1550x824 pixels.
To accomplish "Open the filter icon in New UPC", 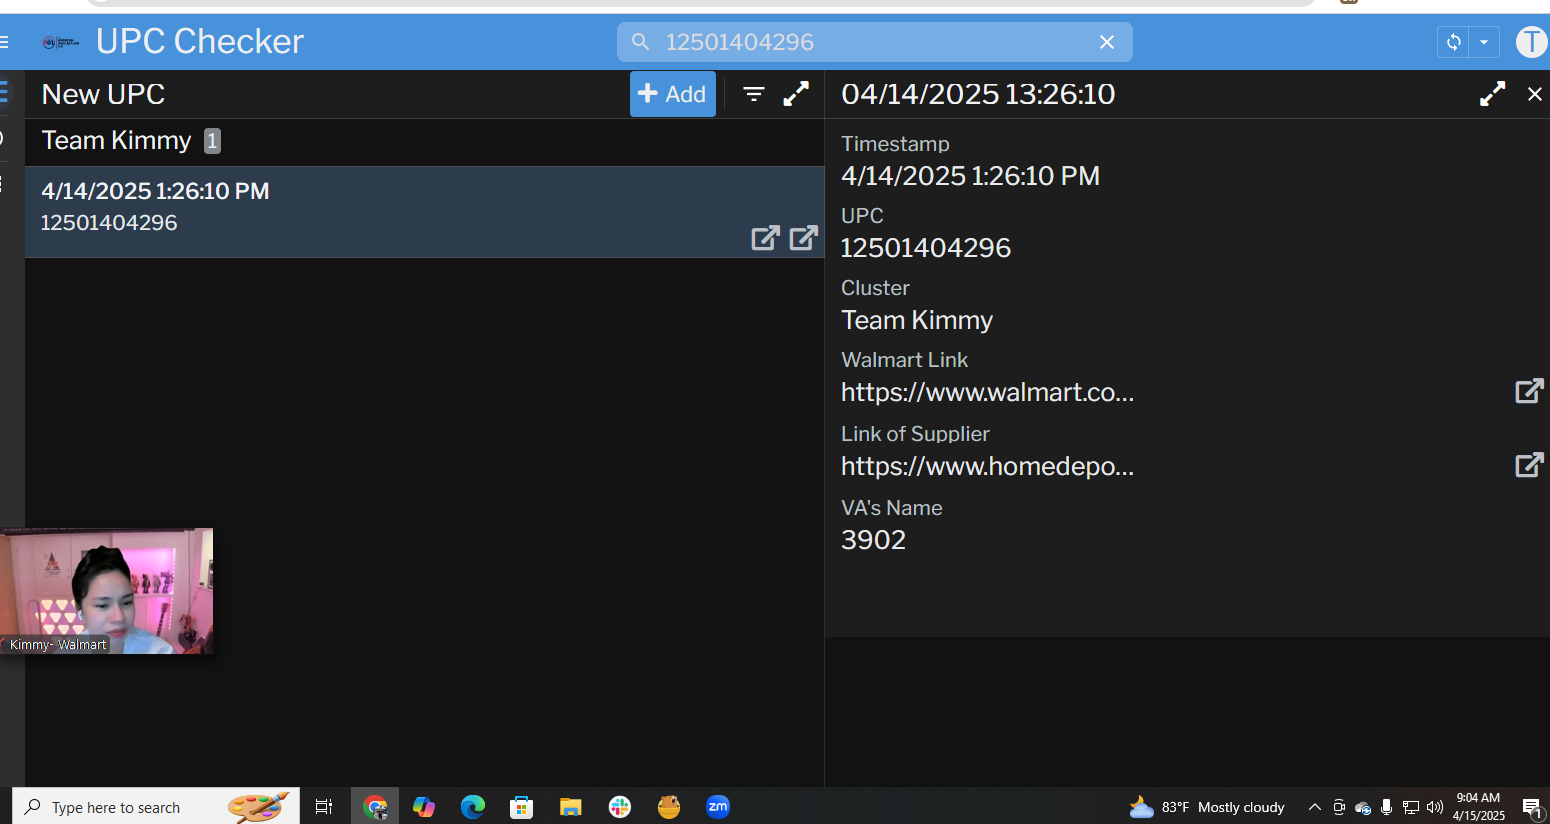I will [754, 94].
